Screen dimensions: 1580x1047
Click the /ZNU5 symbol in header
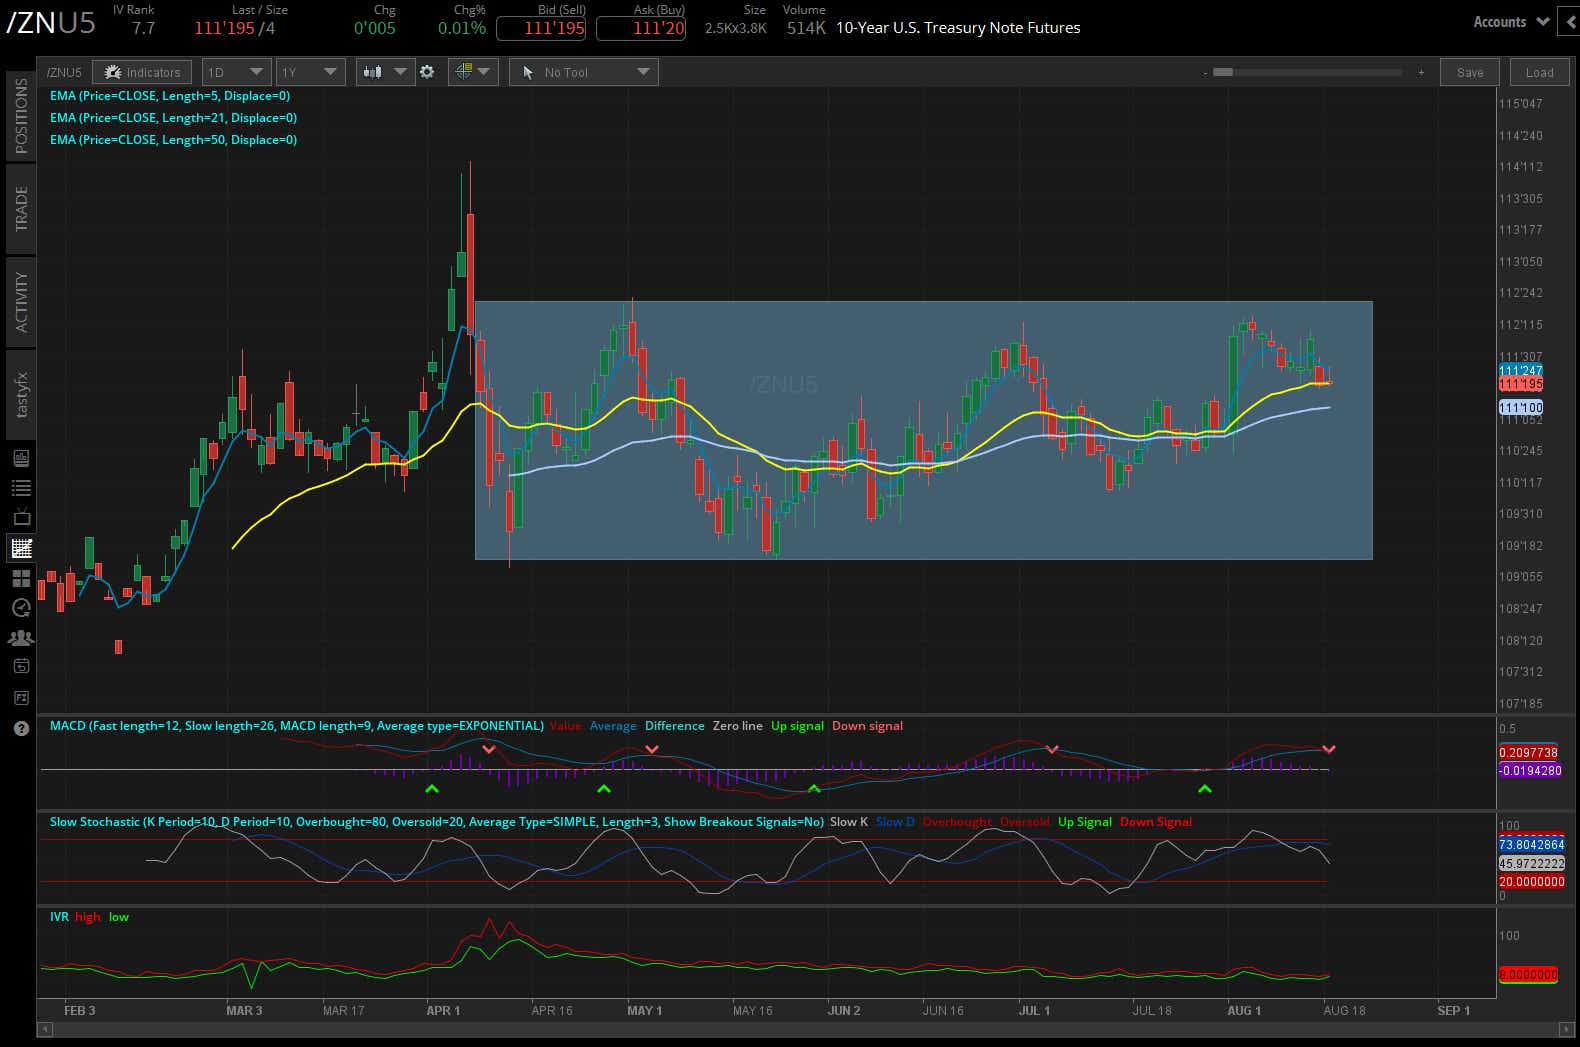(51, 23)
